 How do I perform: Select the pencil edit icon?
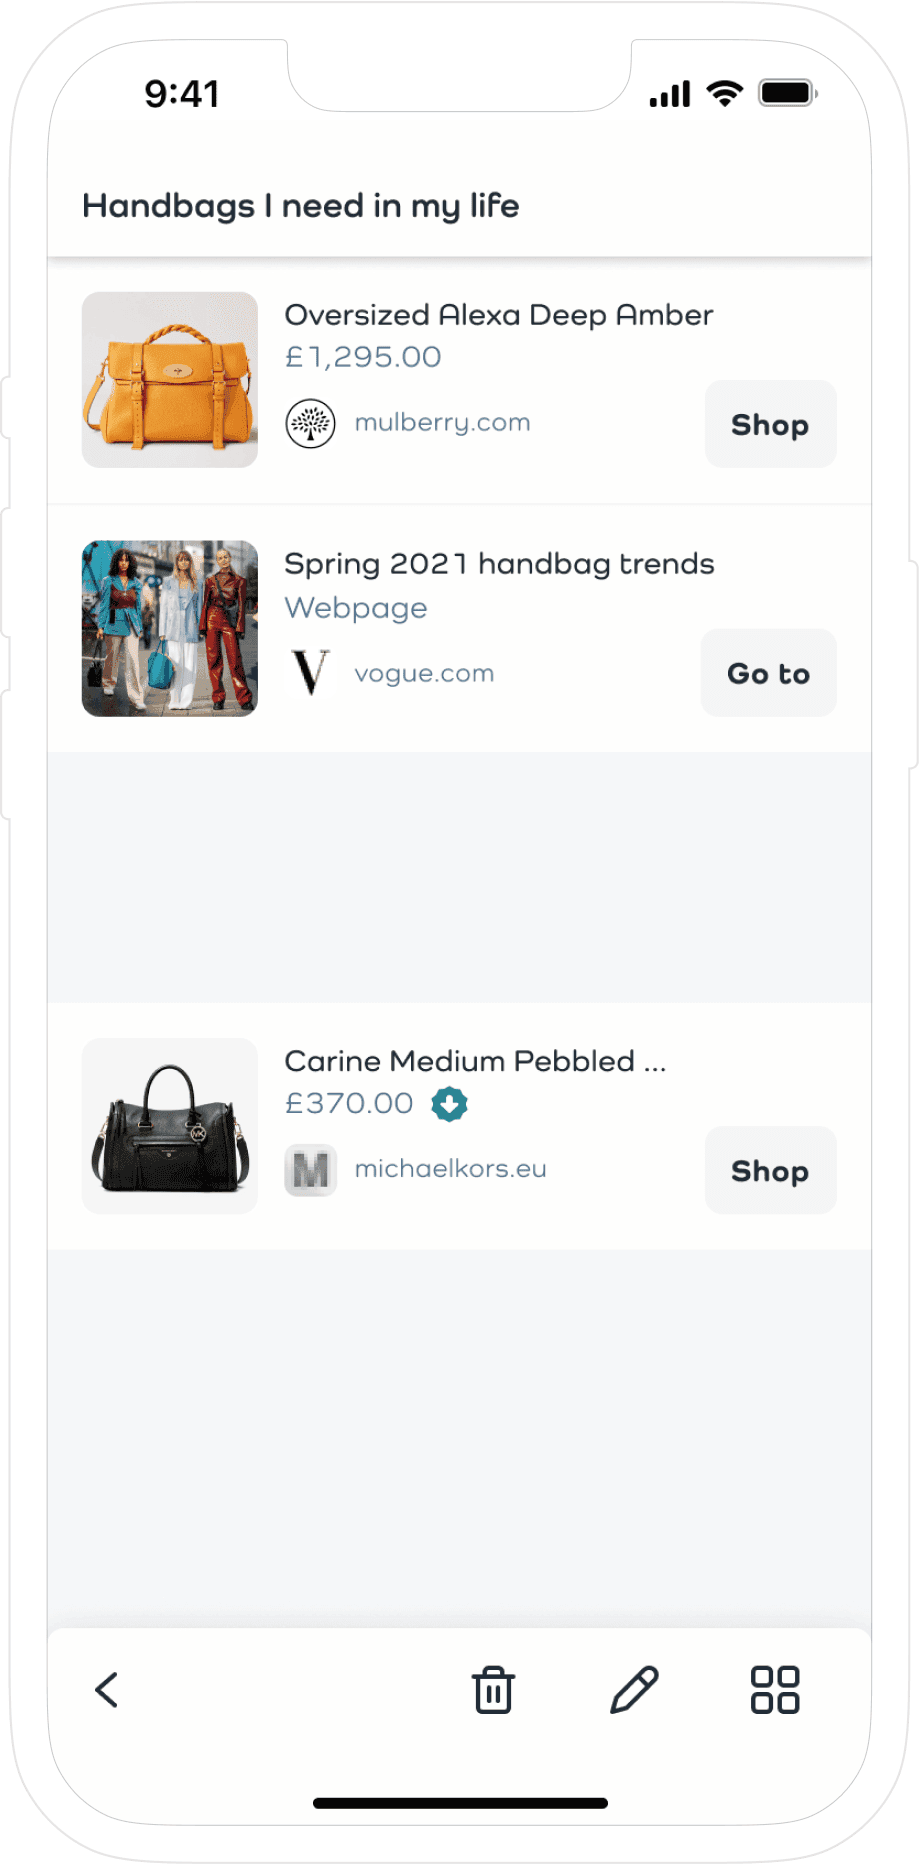634,1691
